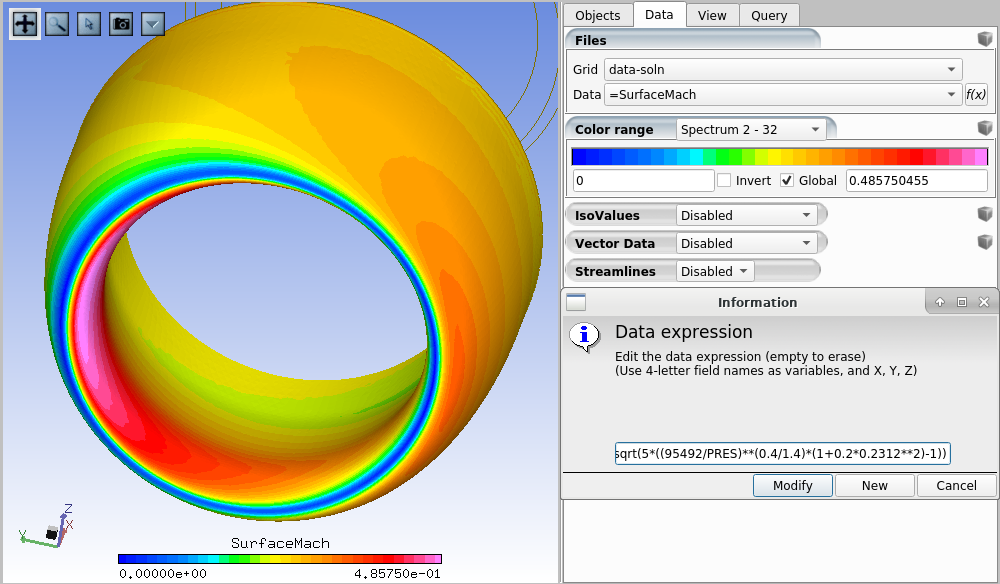
Task: Open the Grid data-soln dropdown
Action: tap(782, 70)
